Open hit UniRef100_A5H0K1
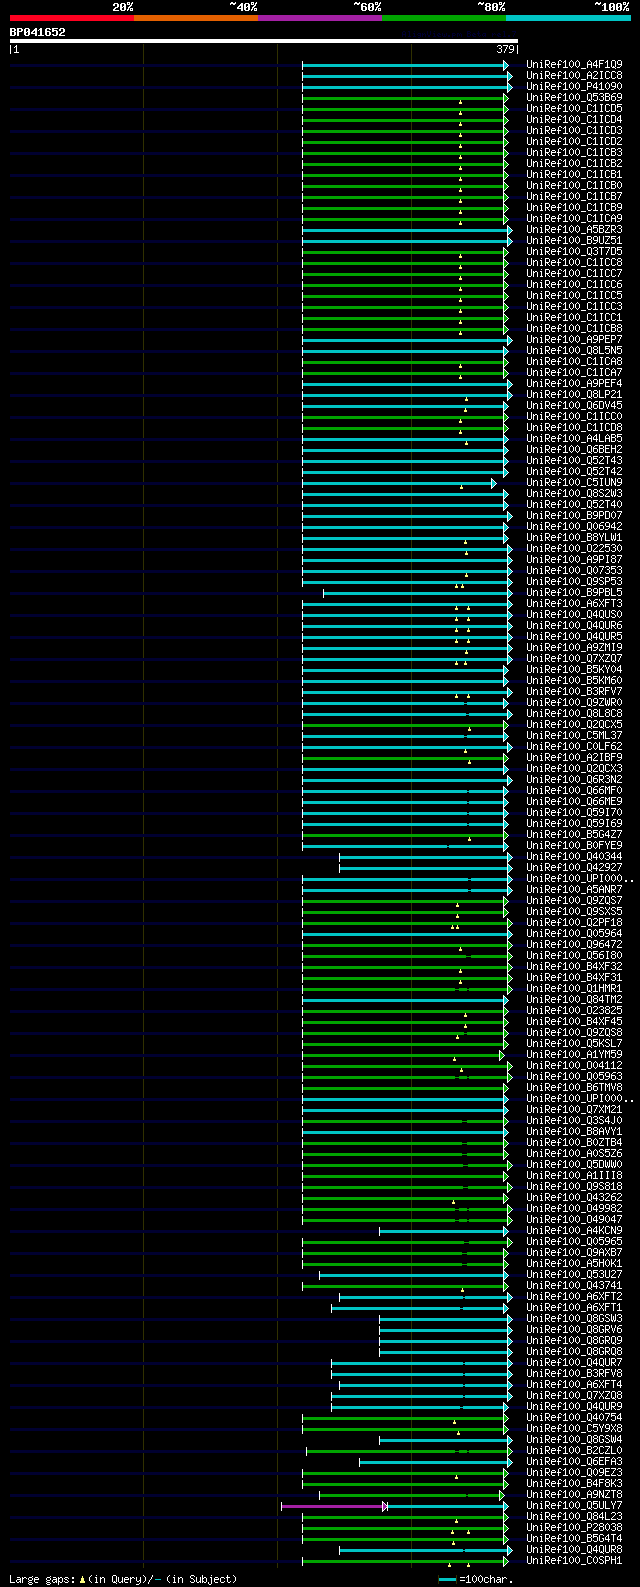 point(574,1263)
